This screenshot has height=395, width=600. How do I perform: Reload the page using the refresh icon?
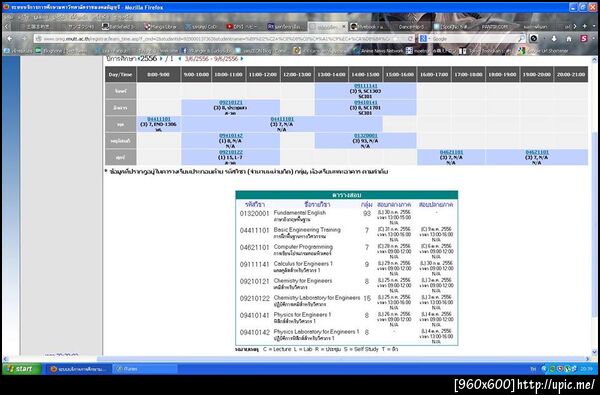click(x=411, y=39)
